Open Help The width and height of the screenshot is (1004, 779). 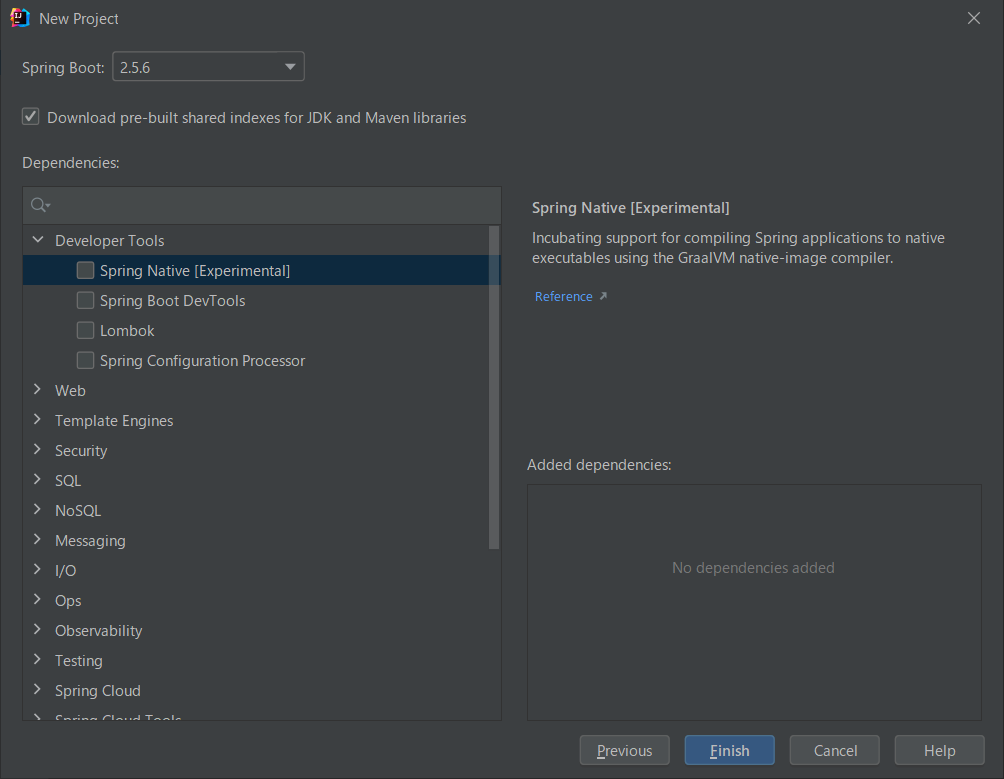(x=939, y=750)
